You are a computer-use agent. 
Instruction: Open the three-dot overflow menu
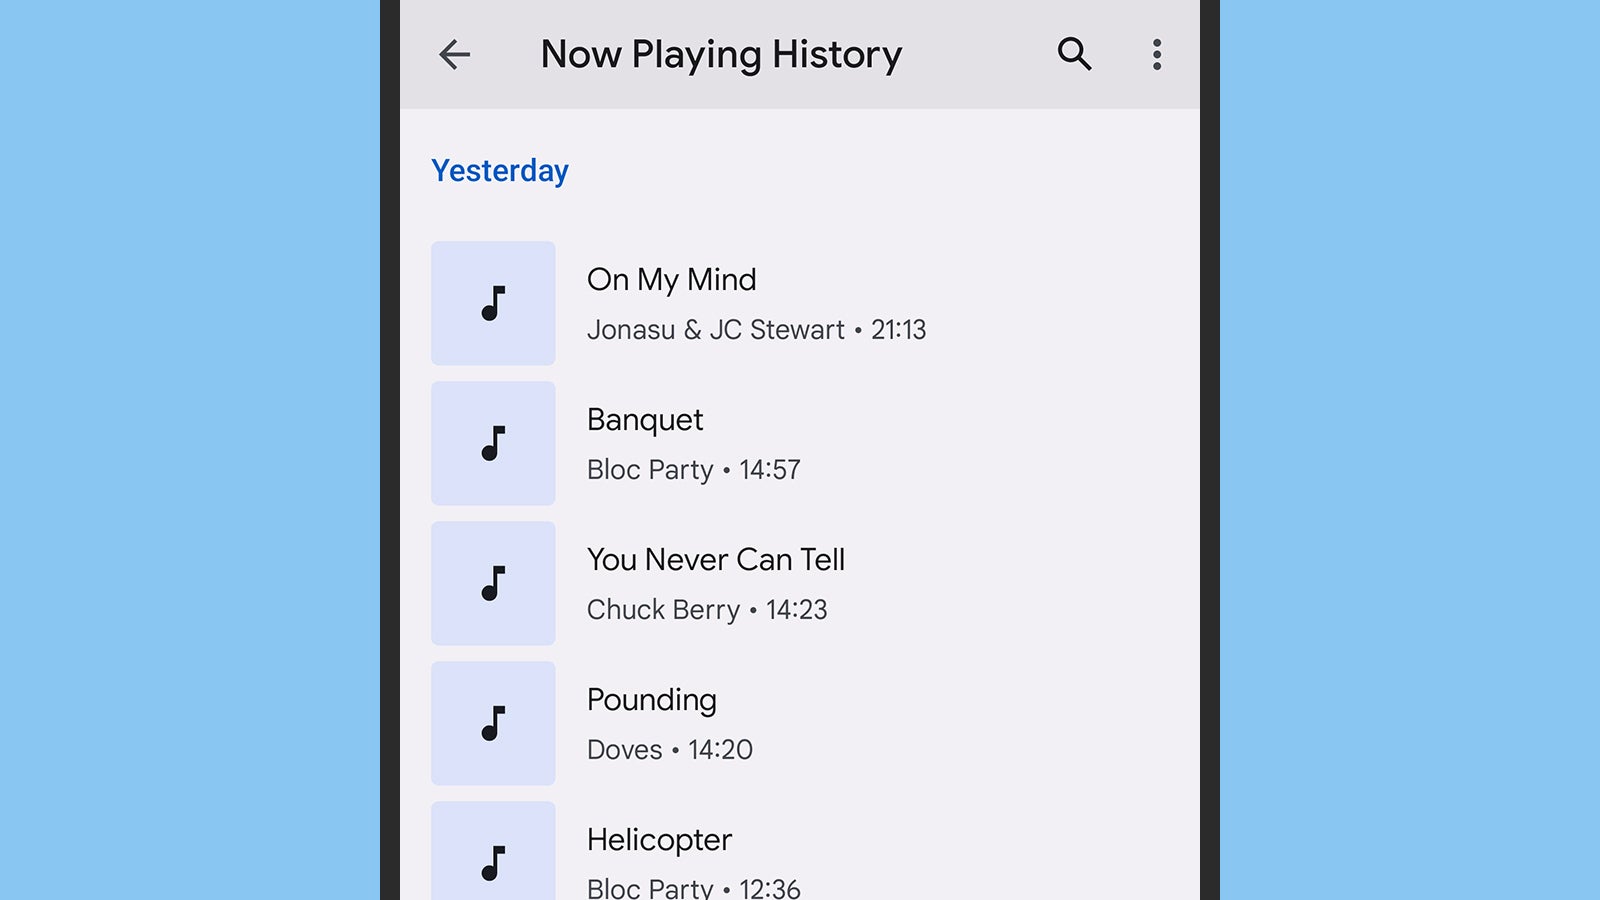click(1156, 55)
